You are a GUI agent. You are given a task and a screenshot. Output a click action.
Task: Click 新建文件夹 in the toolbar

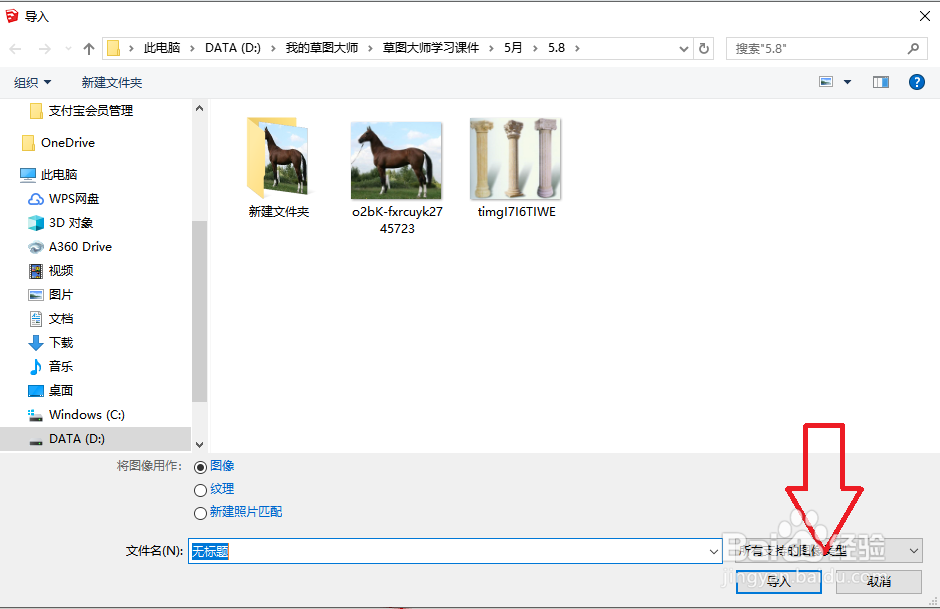(x=111, y=82)
